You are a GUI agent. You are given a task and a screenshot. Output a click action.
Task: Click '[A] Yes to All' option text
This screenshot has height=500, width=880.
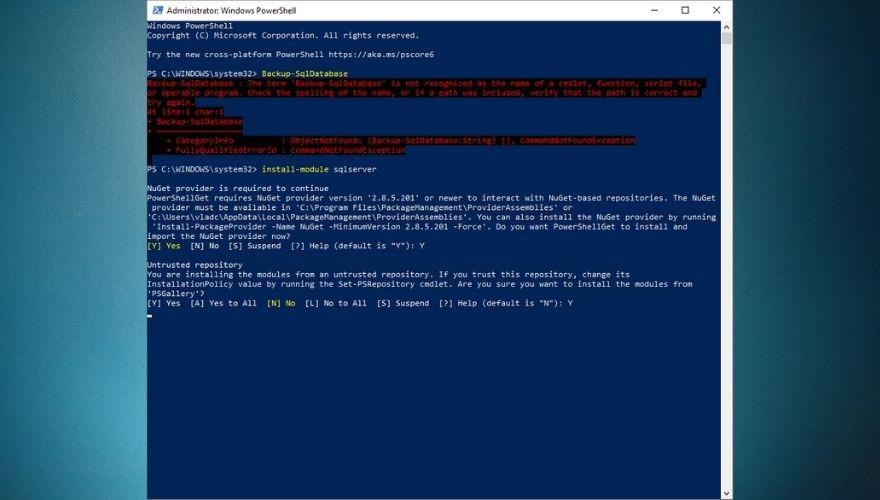tap(223, 303)
